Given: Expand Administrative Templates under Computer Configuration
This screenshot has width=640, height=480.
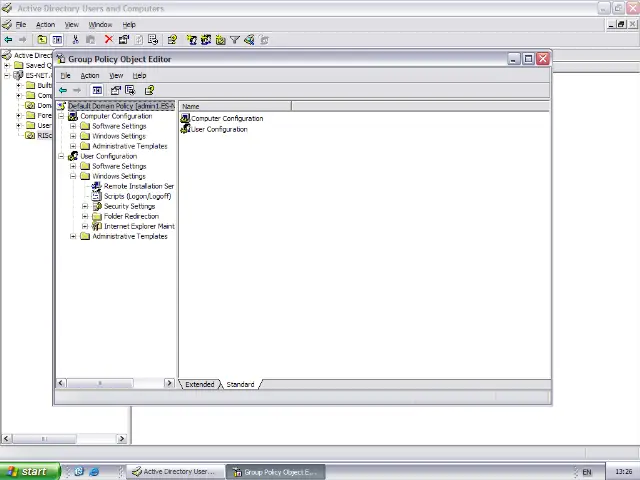Looking at the screenshot, I should coord(73,146).
